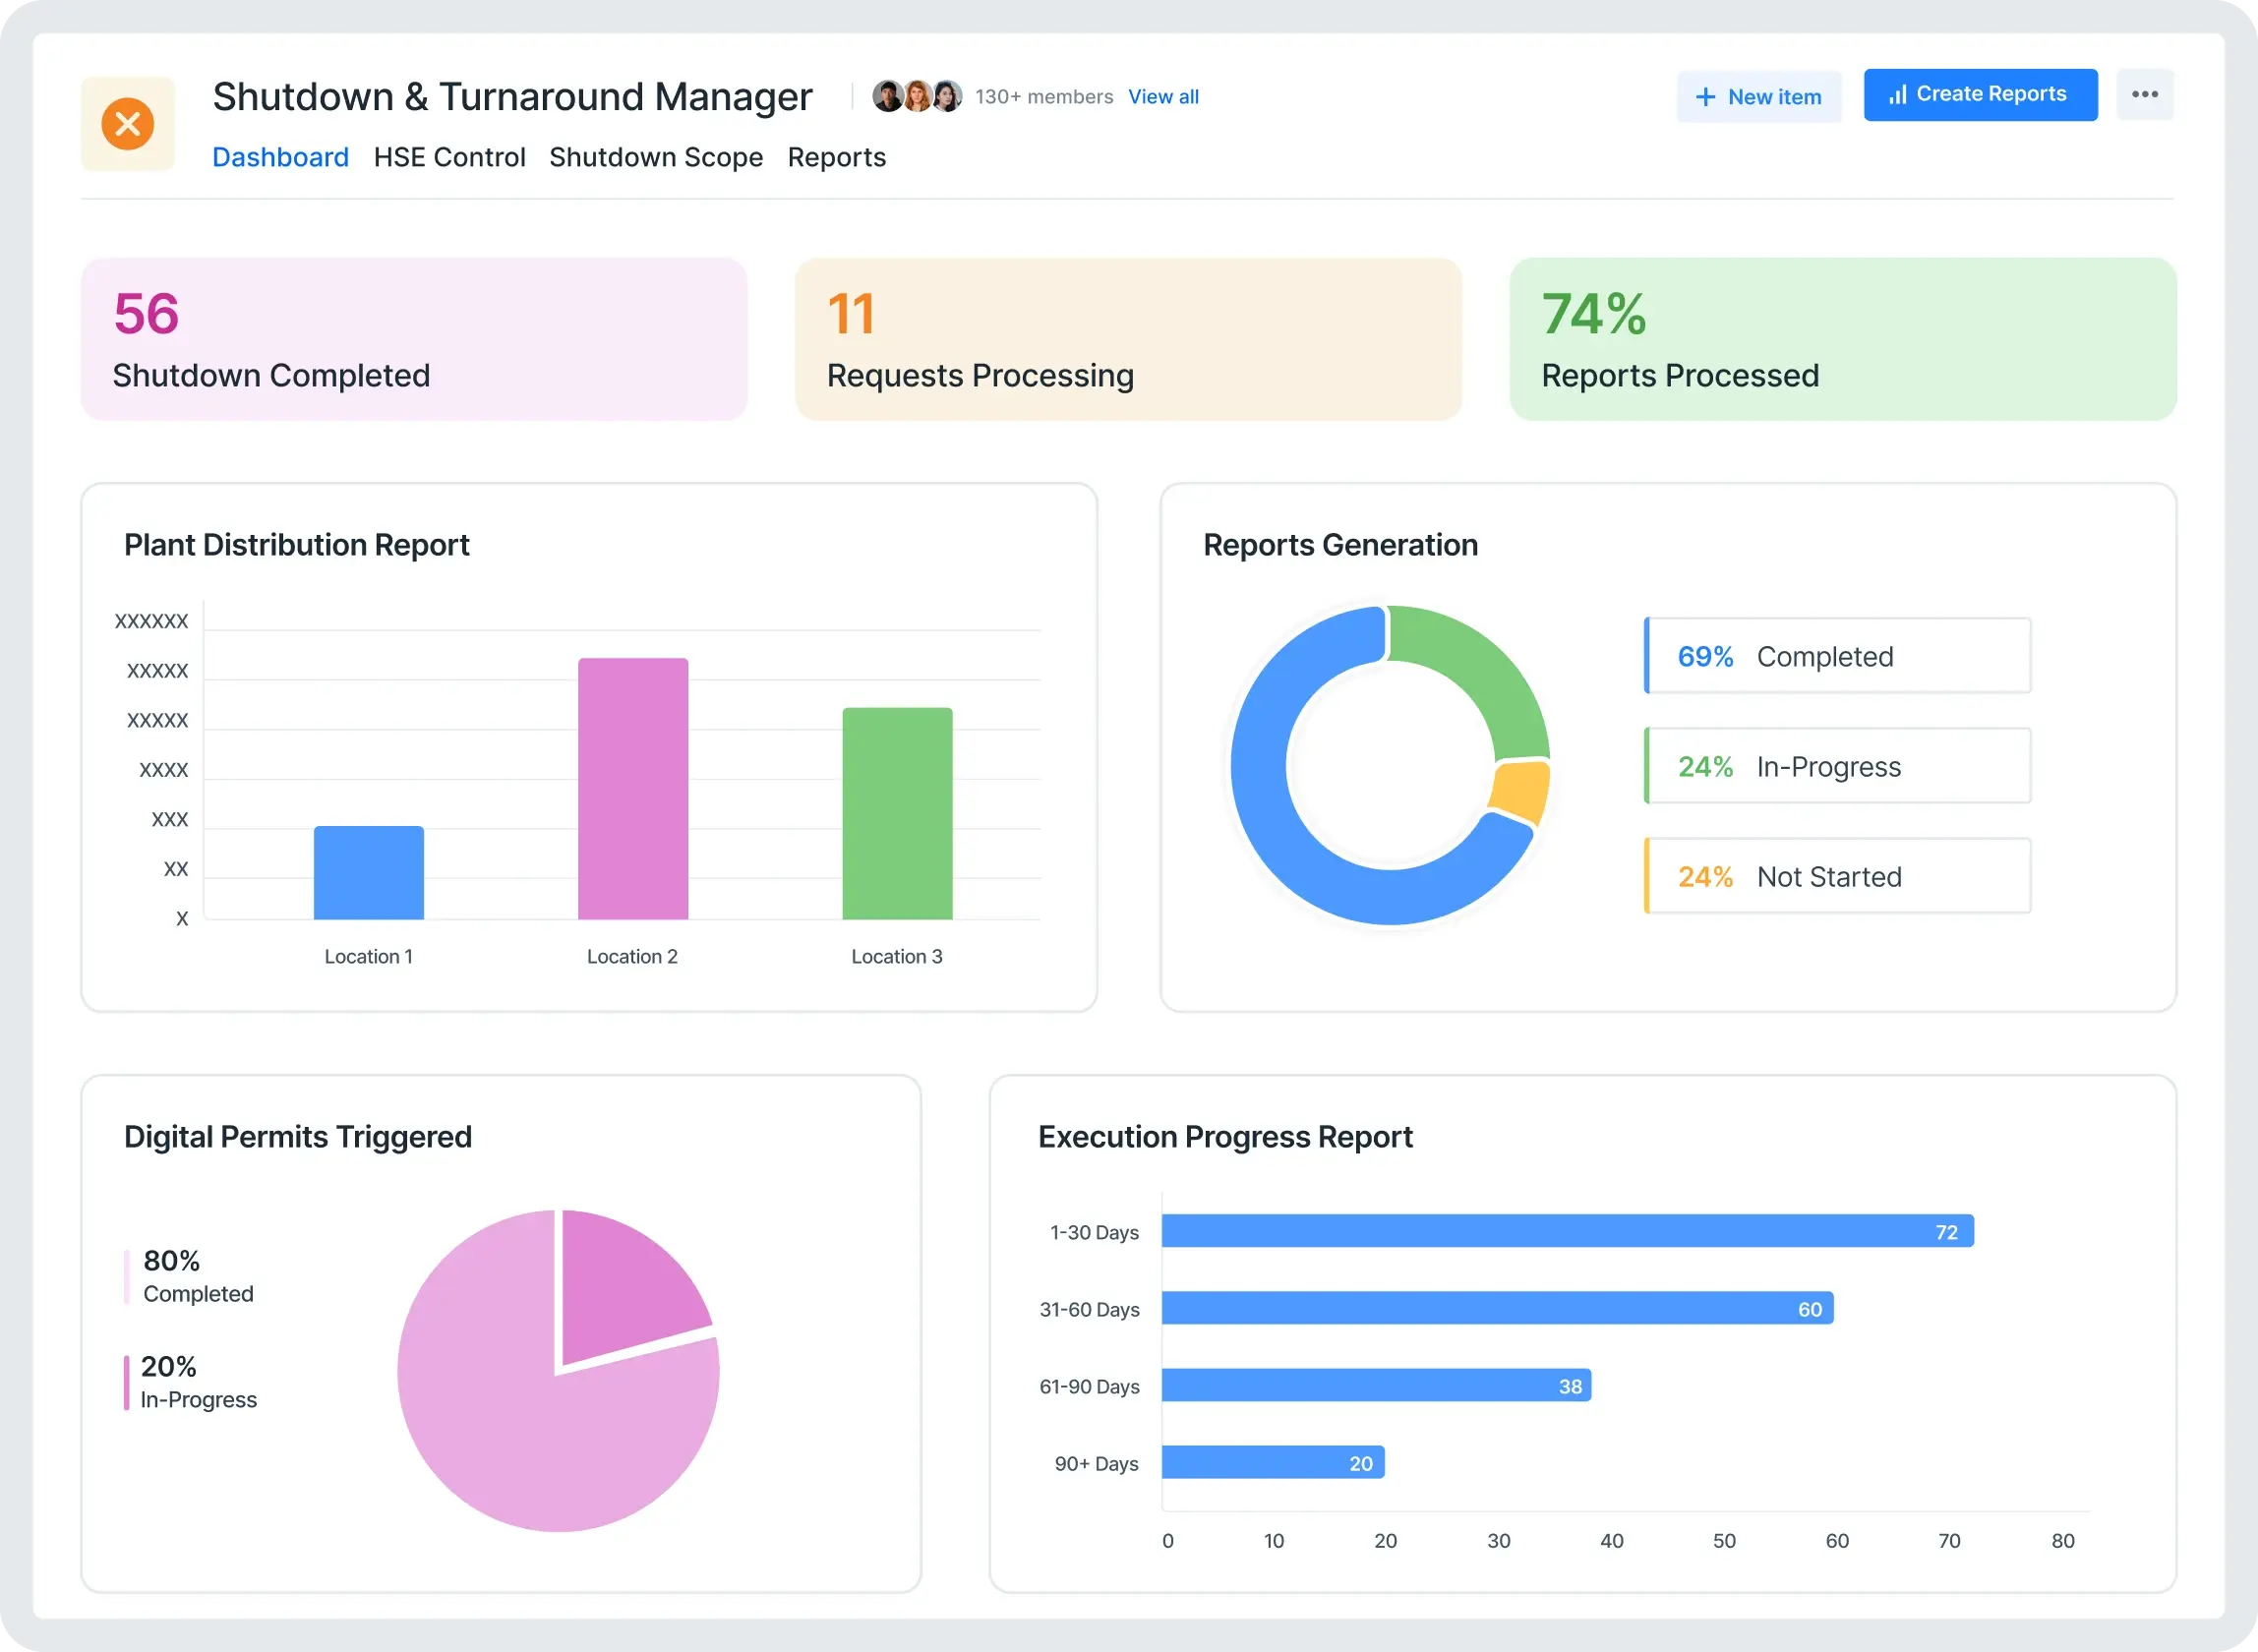Click the yellow donut chart segment
Viewport: 2258px width, 1652px height.
[x=1520, y=790]
